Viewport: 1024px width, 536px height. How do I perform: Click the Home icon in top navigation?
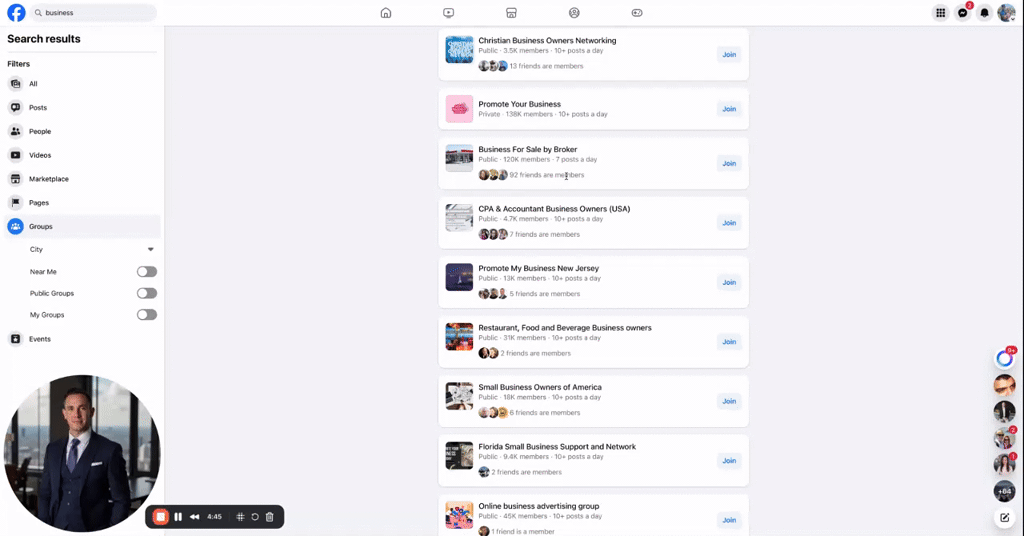(386, 12)
